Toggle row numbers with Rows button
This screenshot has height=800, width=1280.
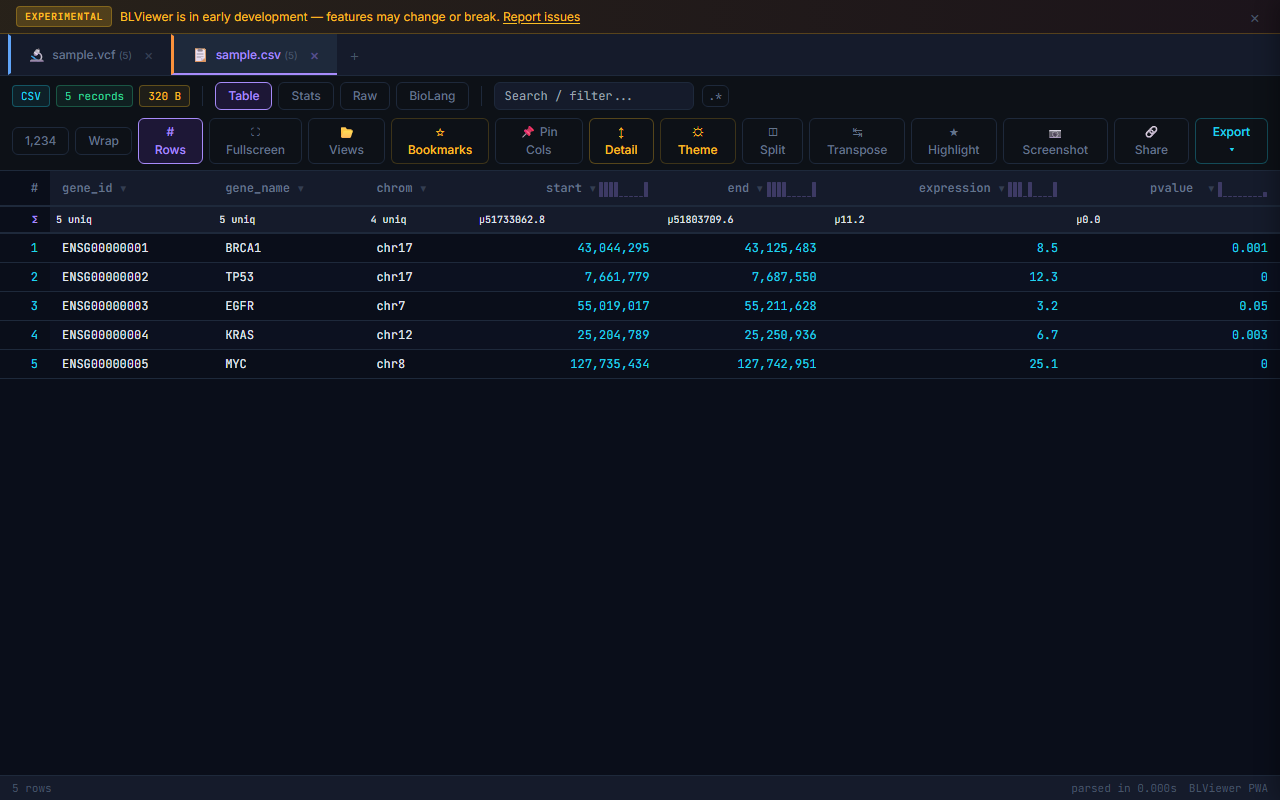pos(170,141)
